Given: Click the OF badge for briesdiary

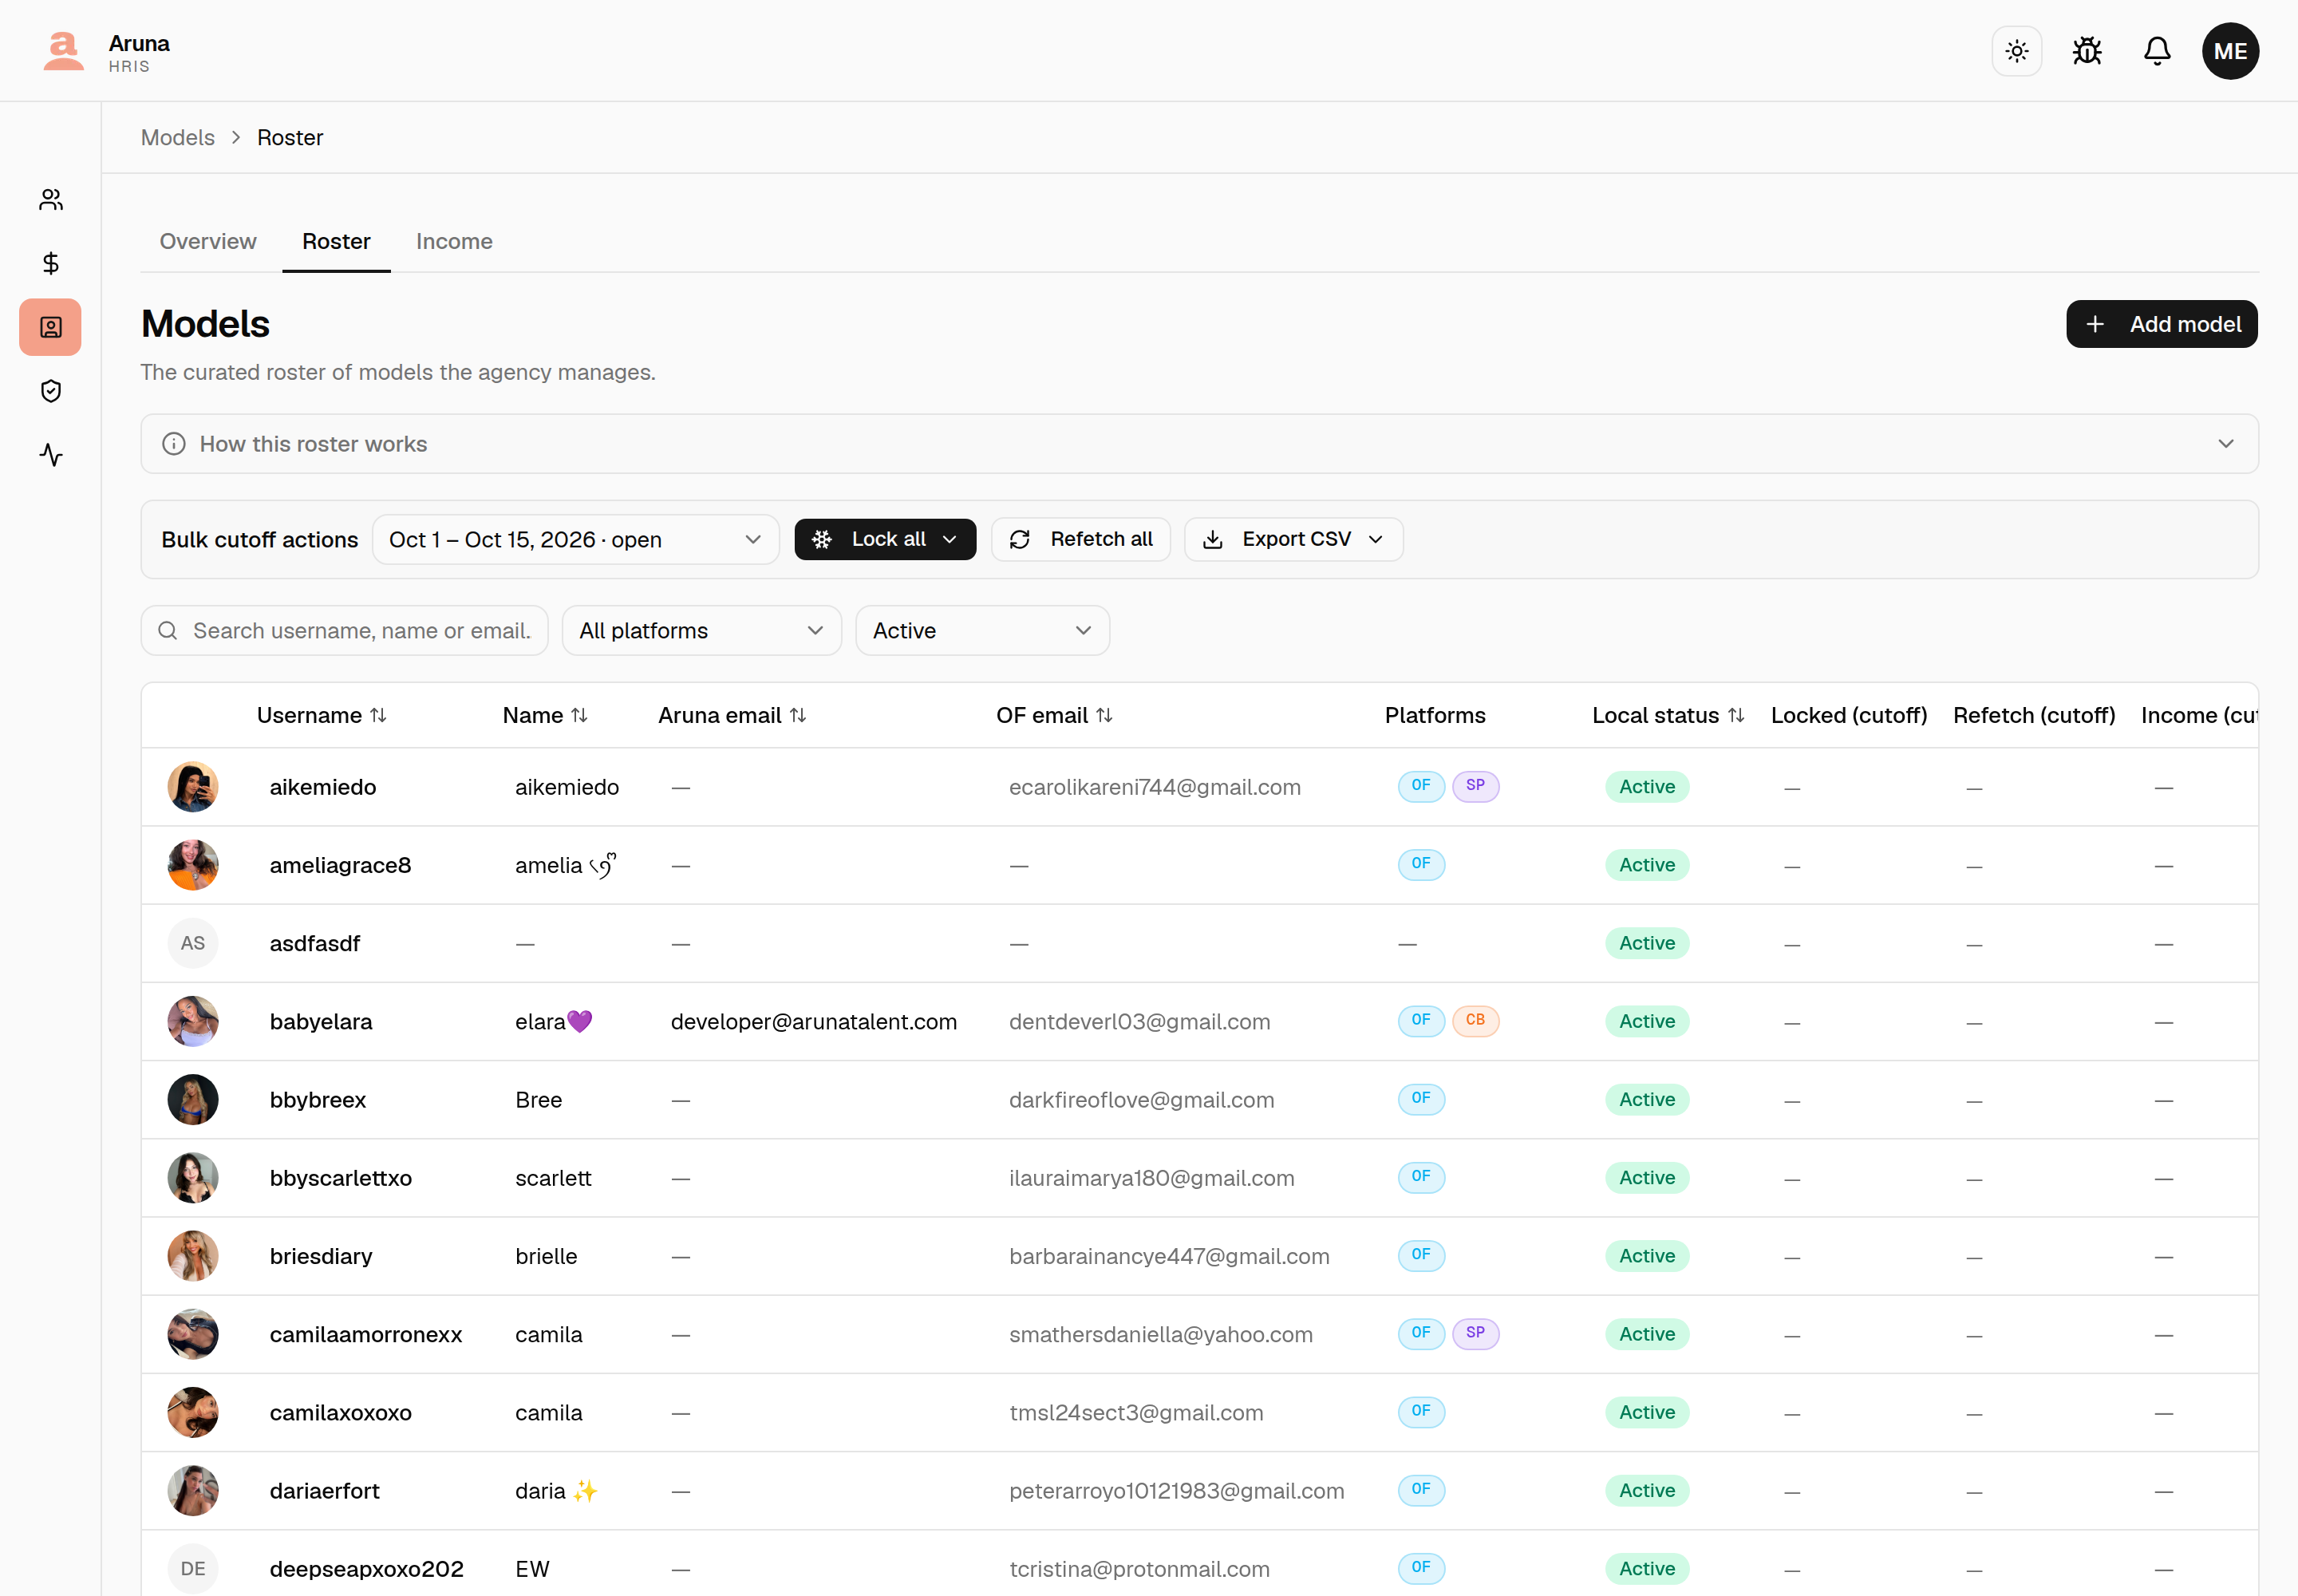Looking at the screenshot, I should pos(1421,1255).
